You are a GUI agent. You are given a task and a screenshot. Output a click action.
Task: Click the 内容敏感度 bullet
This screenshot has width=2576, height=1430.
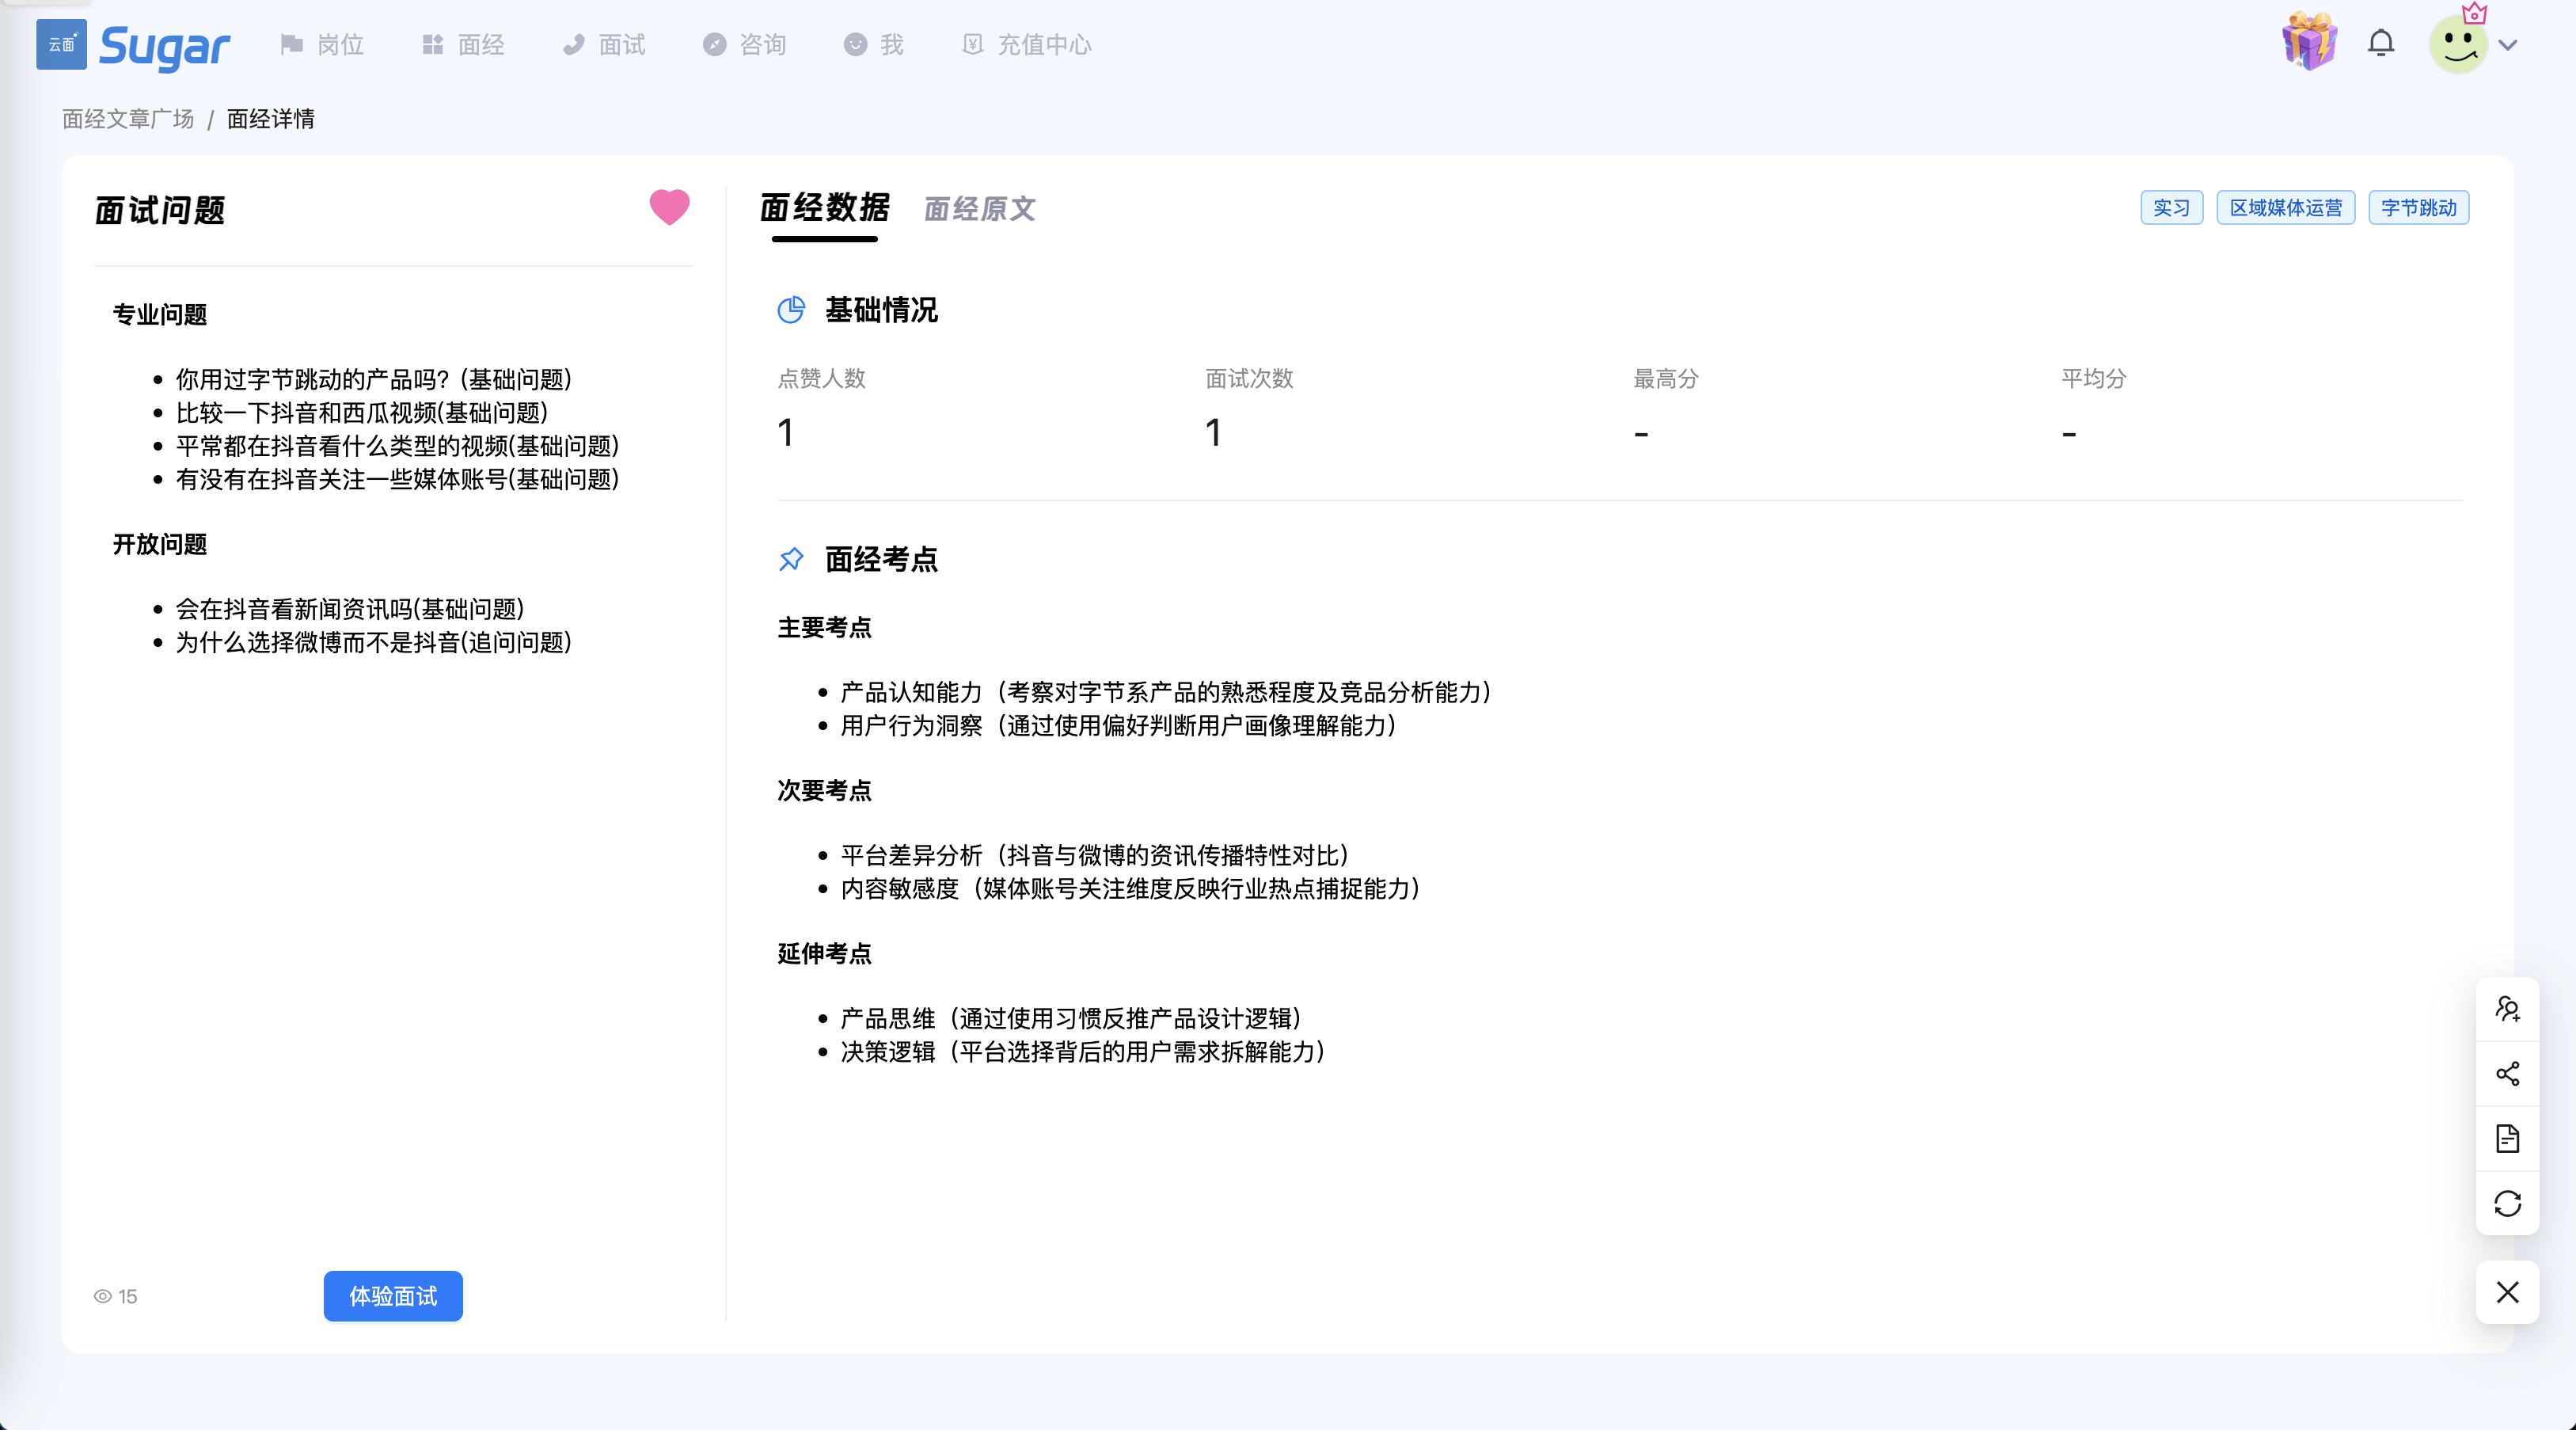pyautogui.click(x=1131, y=889)
